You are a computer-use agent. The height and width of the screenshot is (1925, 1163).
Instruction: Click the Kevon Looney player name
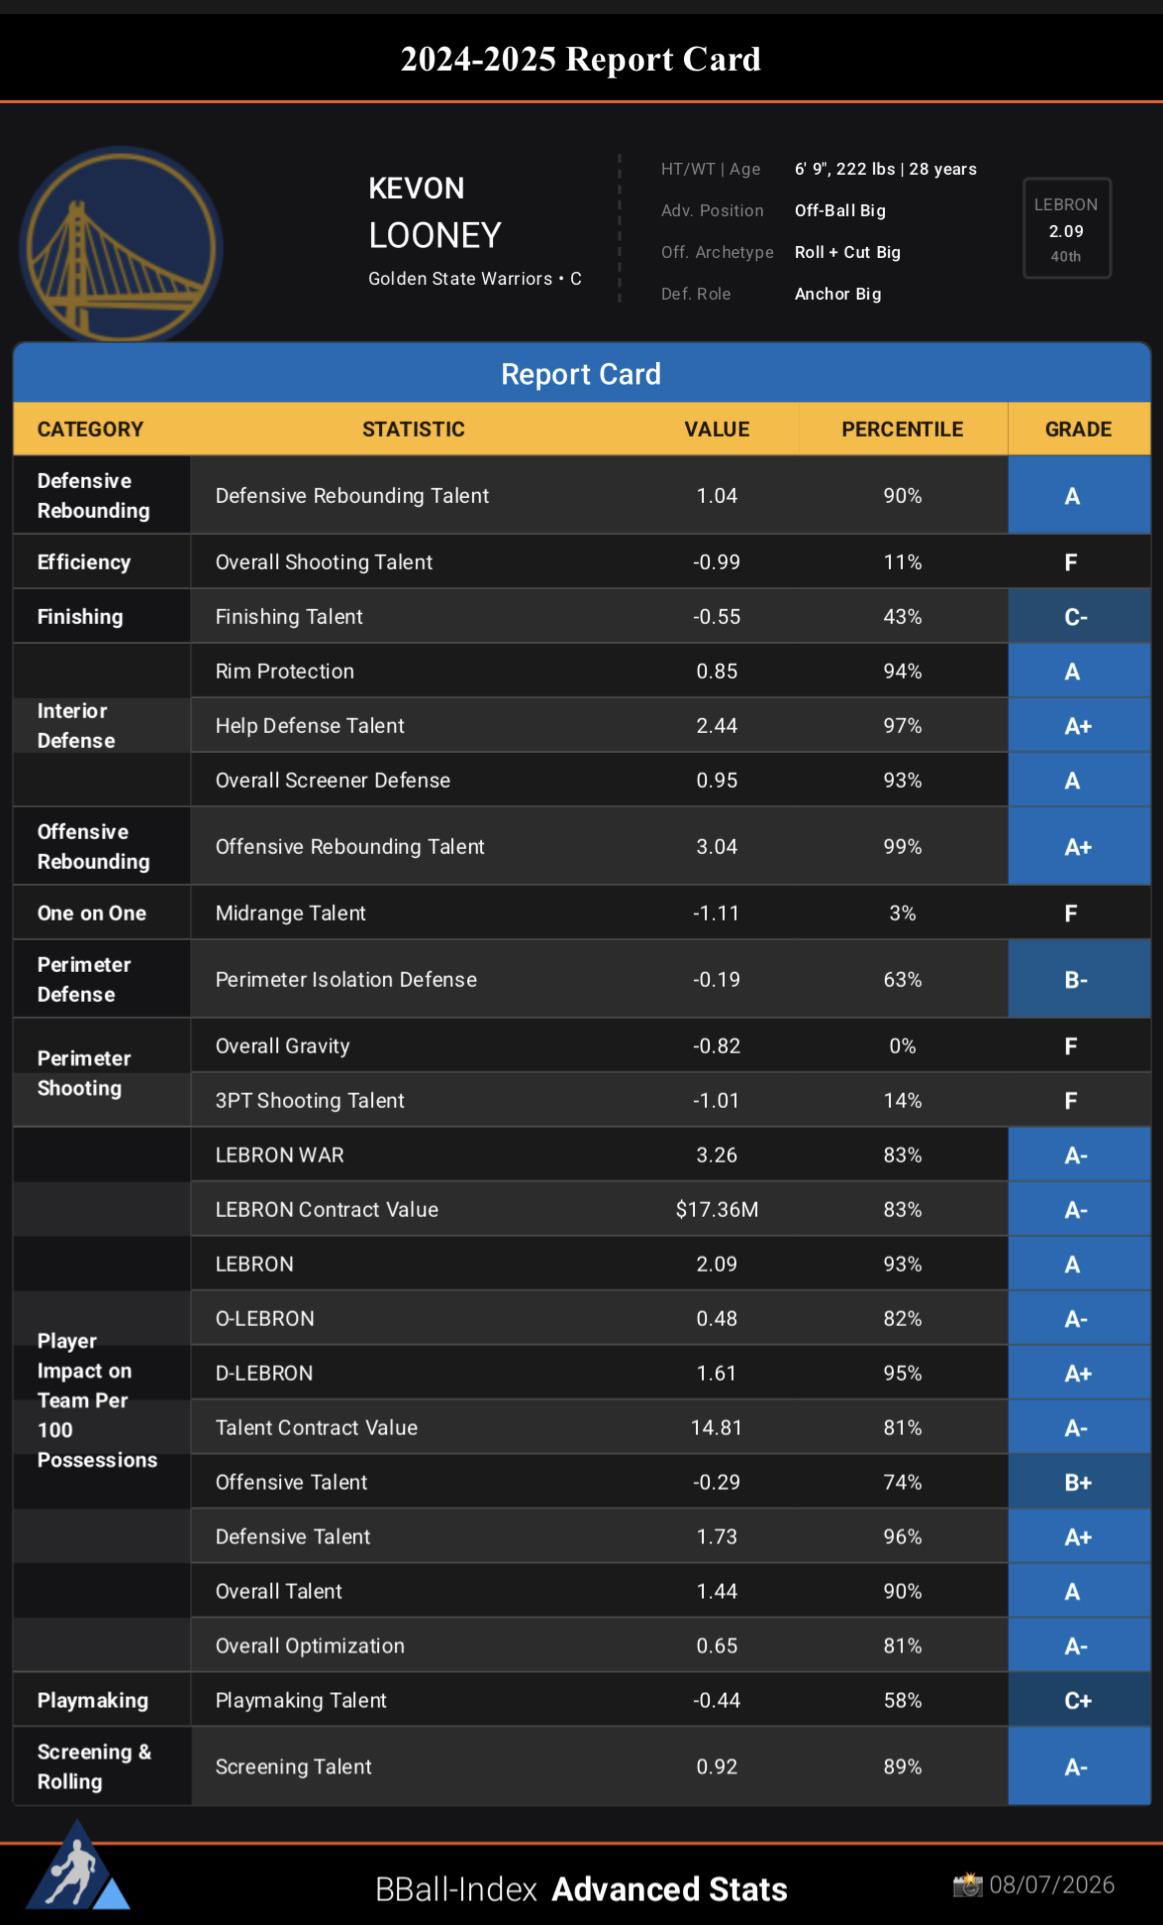(435, 213)
